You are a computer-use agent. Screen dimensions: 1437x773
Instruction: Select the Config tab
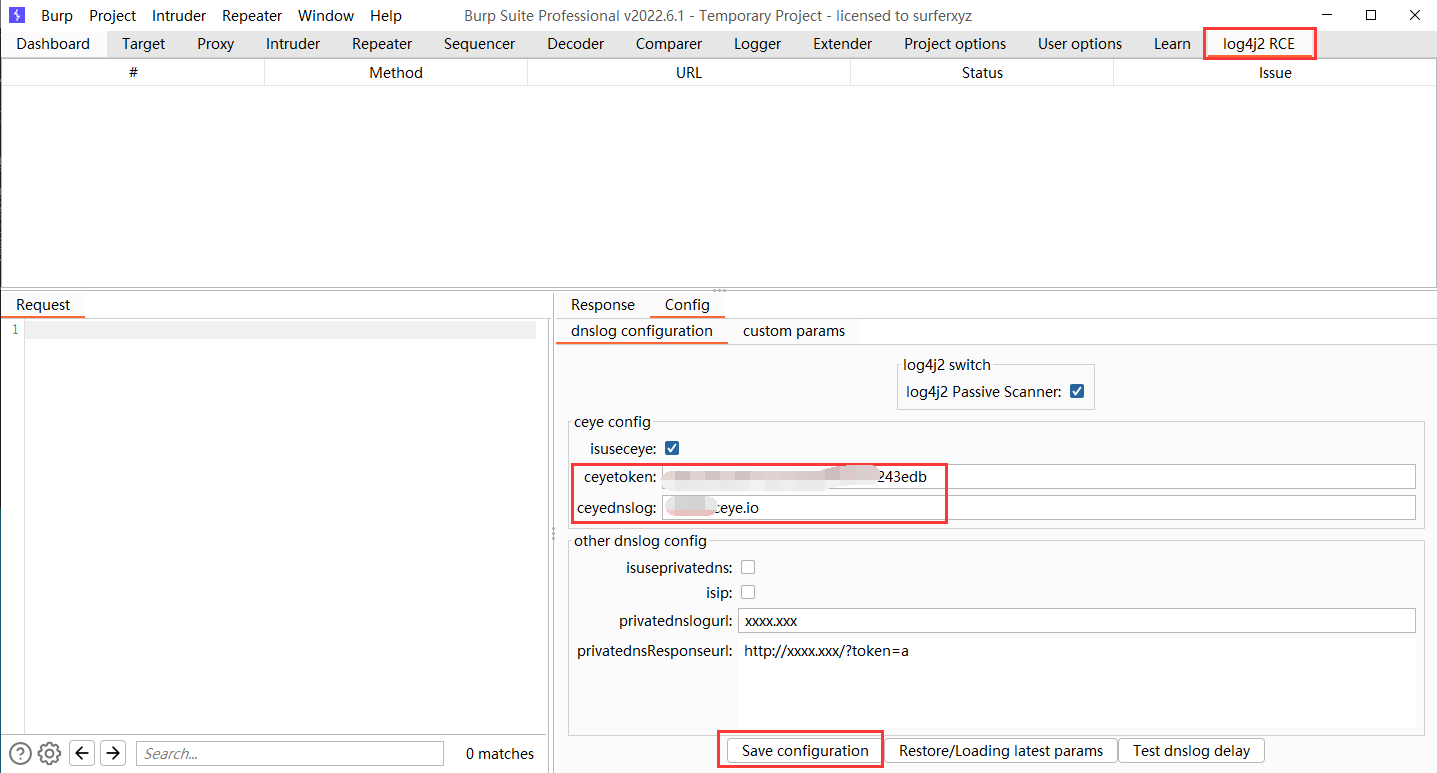click(x=687, y=305)
